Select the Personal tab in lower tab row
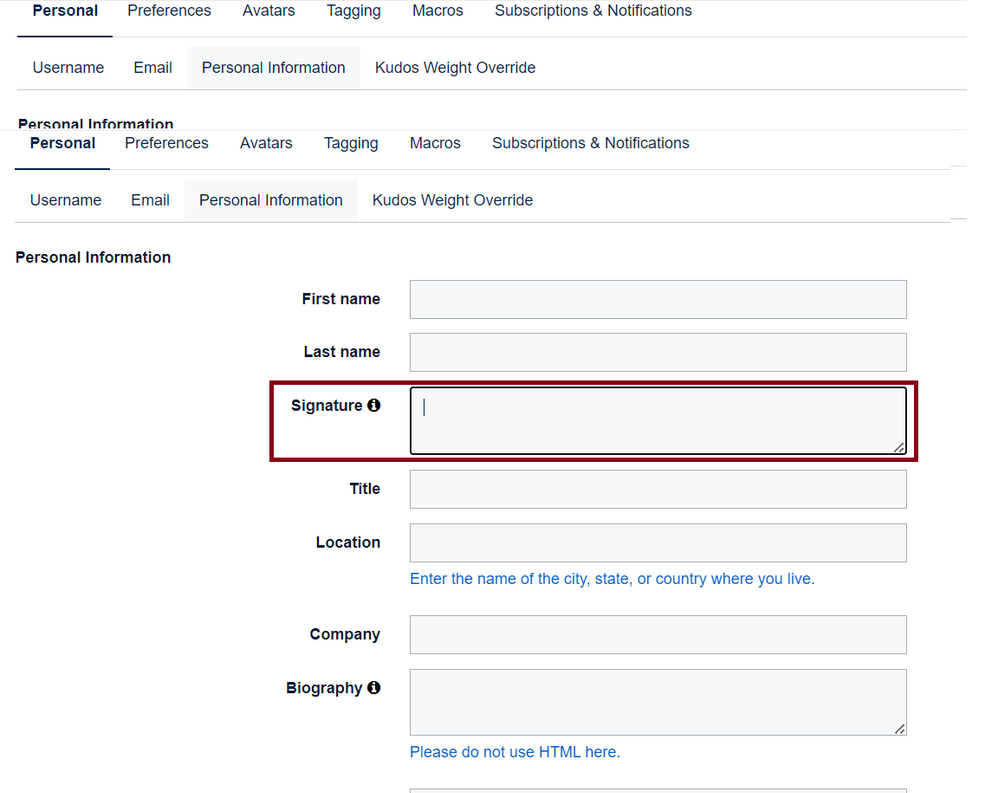This screenshot has height=793, width=998. (x=62, y=143)
